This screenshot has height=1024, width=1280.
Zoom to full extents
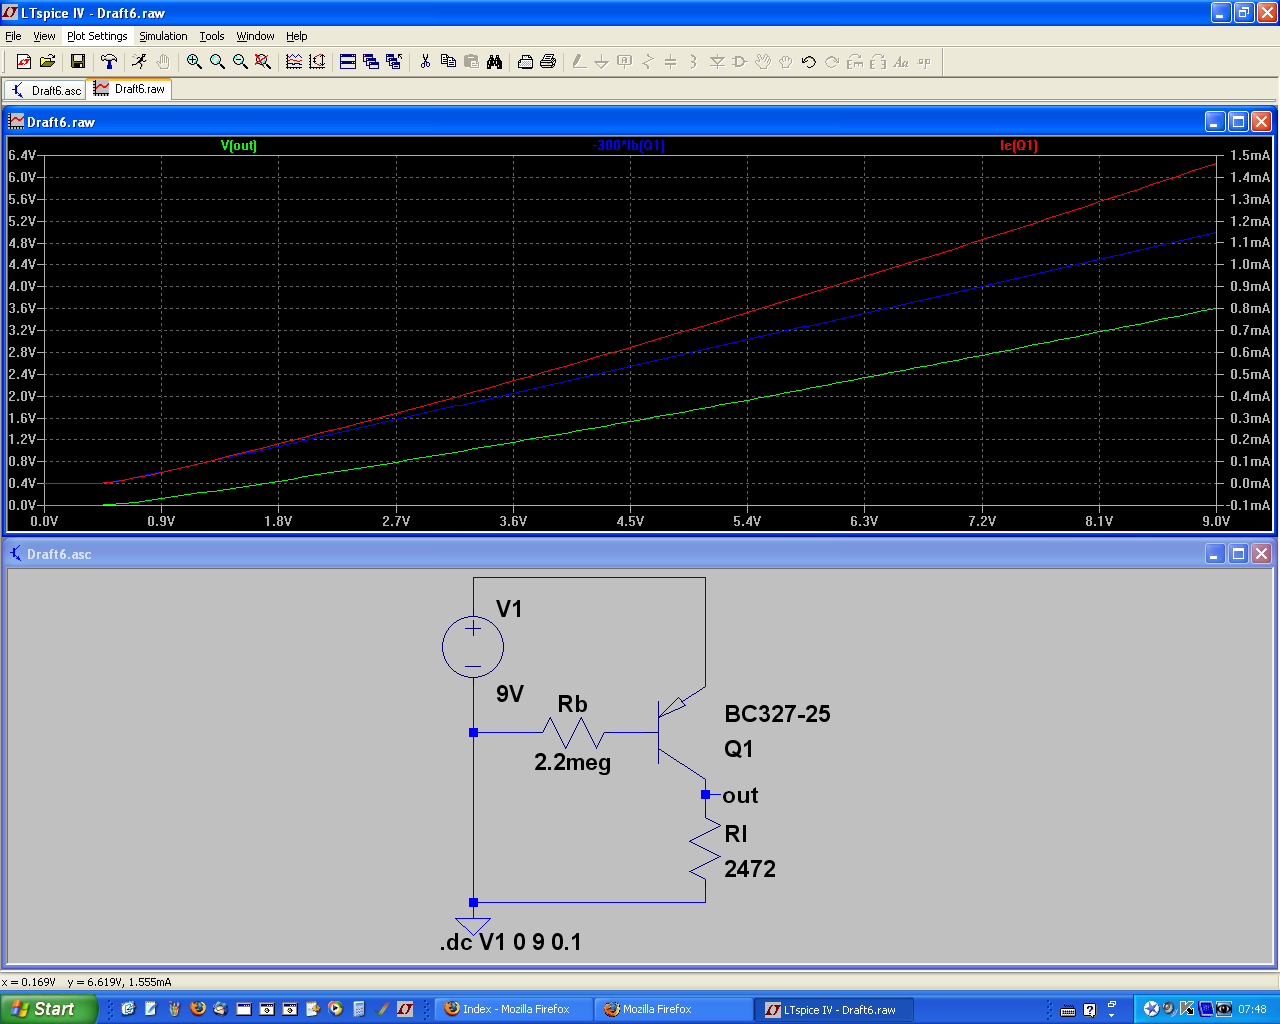(x=261, y=62)
